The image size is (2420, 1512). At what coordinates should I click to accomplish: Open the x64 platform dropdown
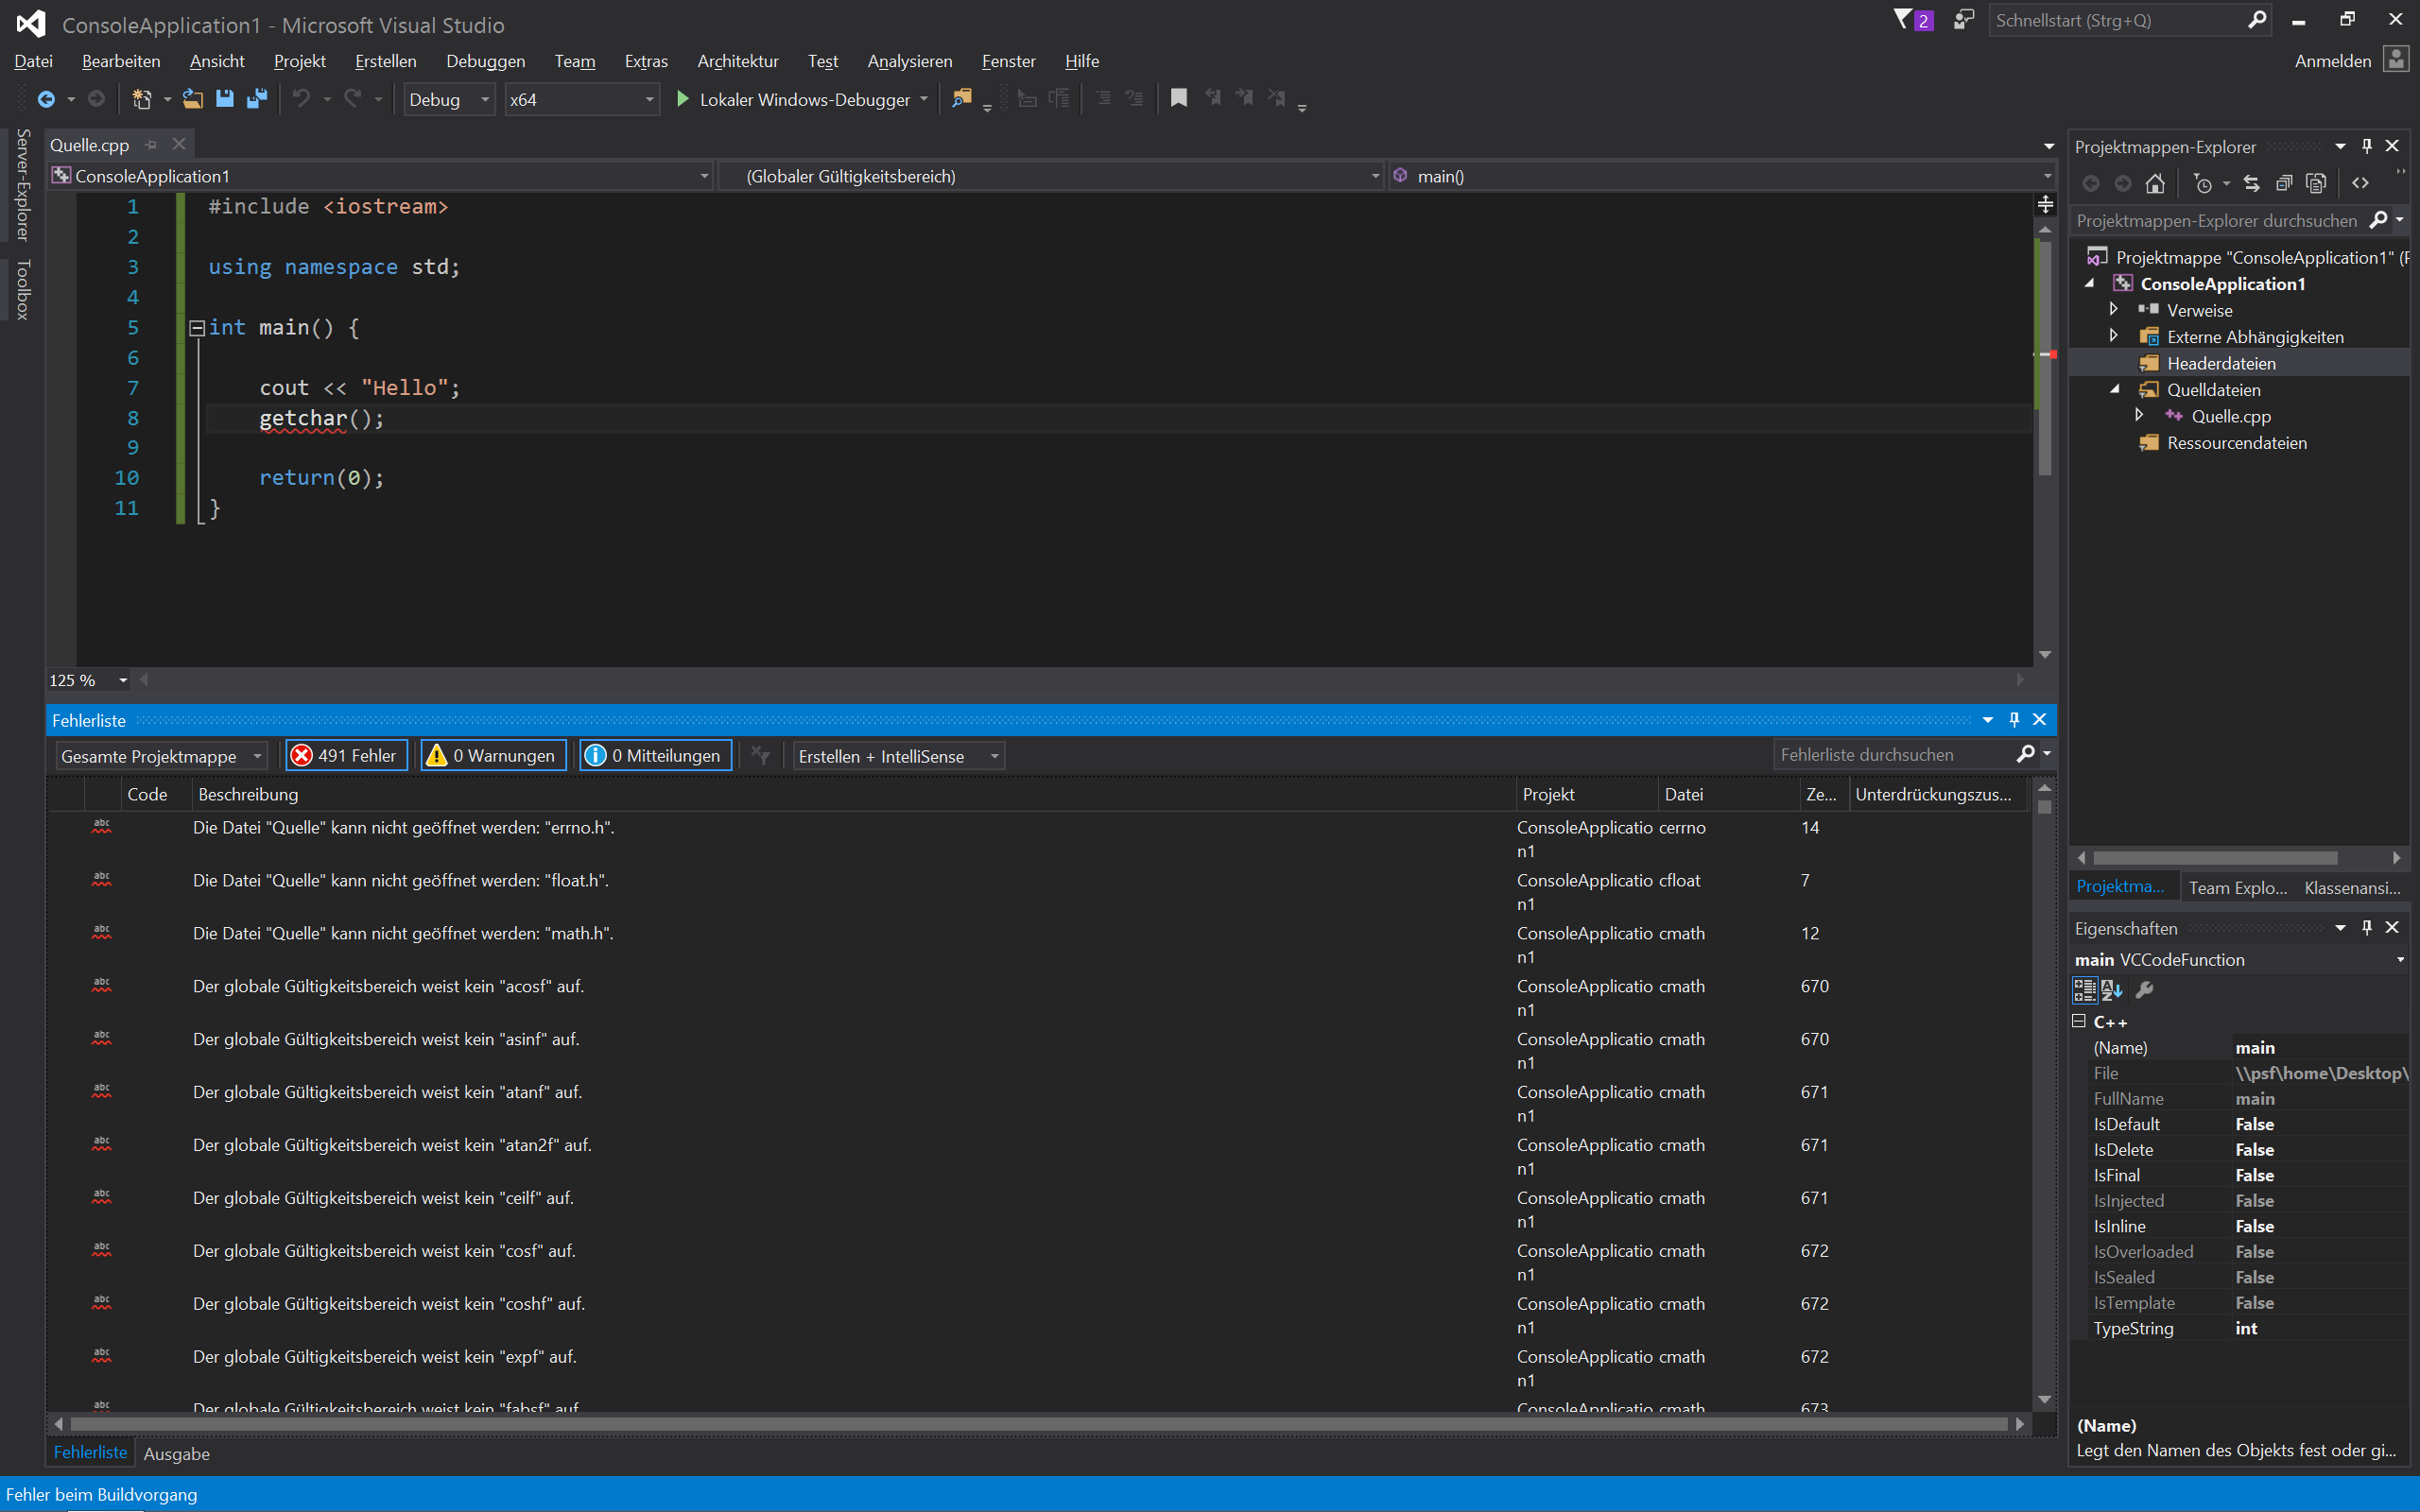(582, 99)
